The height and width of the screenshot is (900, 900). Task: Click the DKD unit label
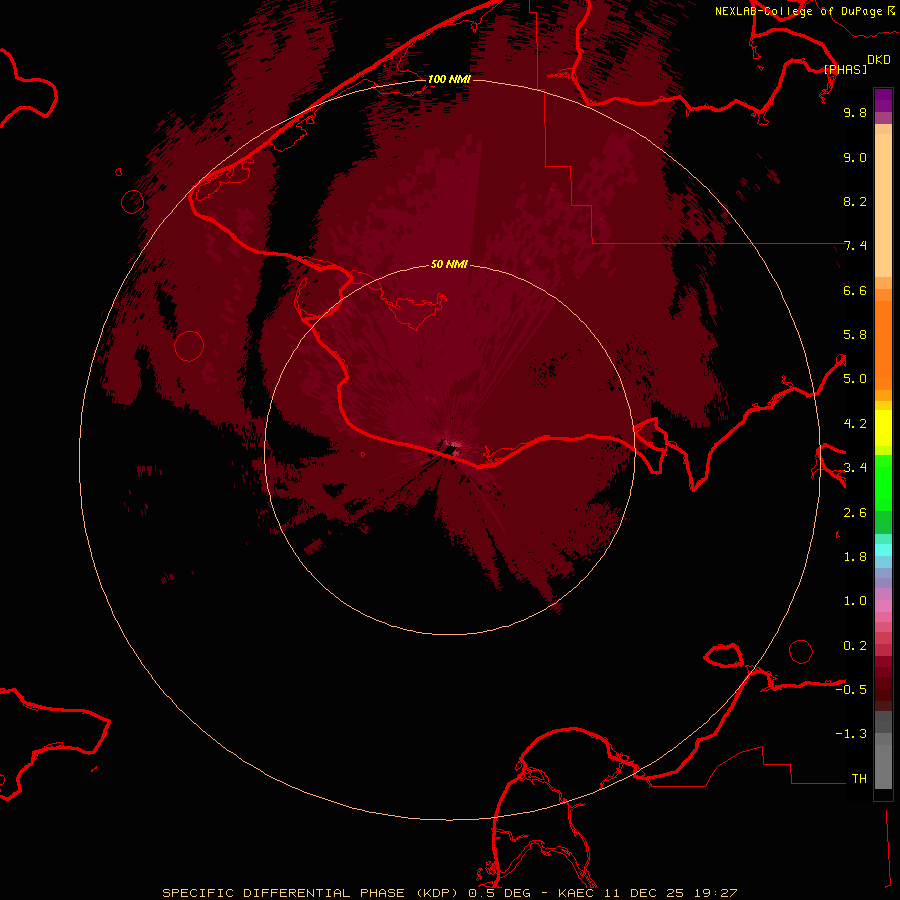tap(879, 60)
